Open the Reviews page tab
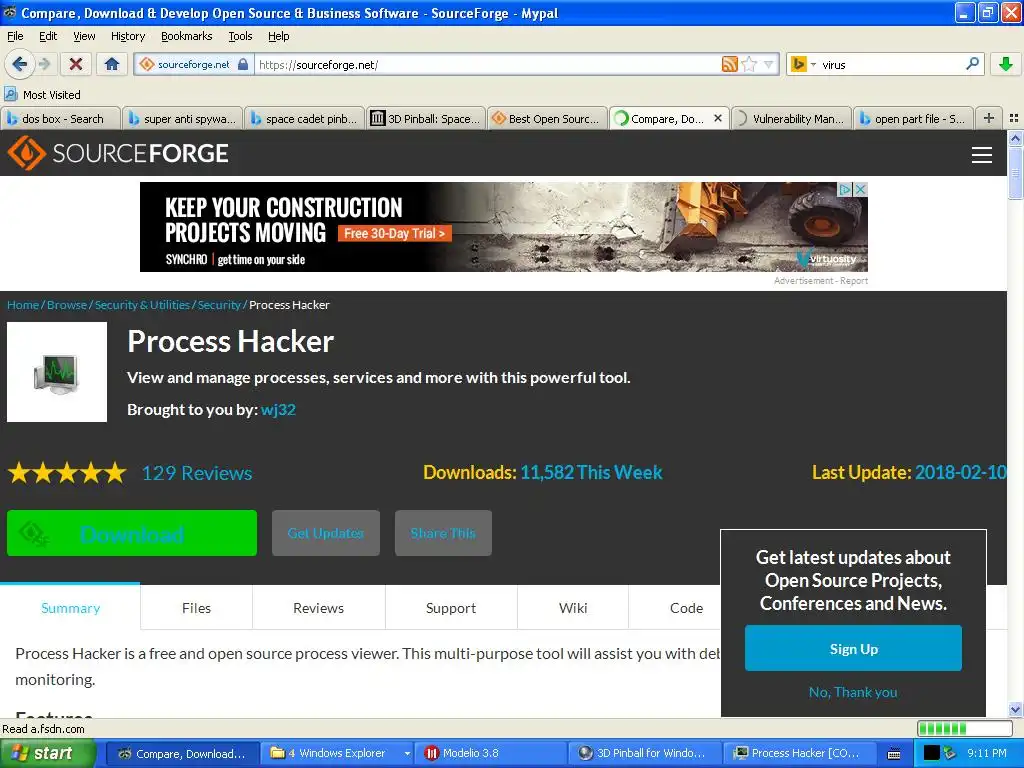 coord(319,607)
